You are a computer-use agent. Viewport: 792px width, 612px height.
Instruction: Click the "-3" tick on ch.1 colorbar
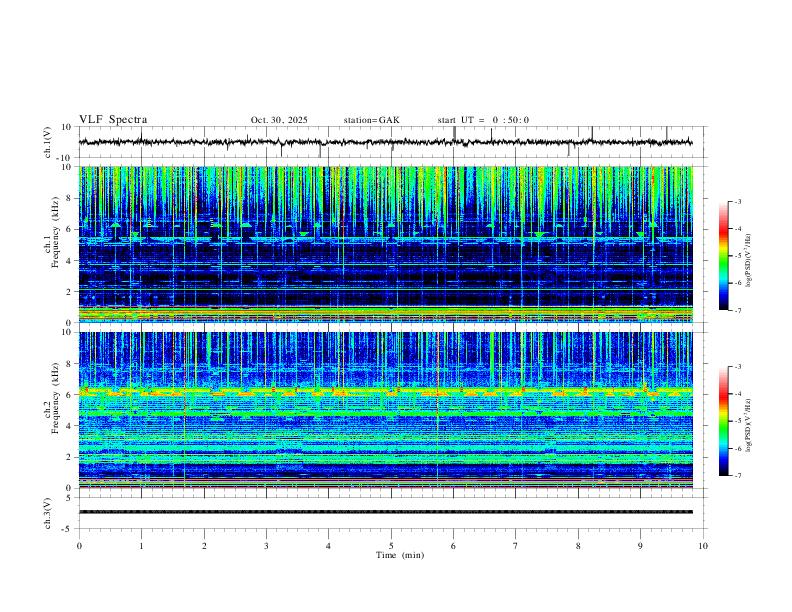(x=738, y=201)
